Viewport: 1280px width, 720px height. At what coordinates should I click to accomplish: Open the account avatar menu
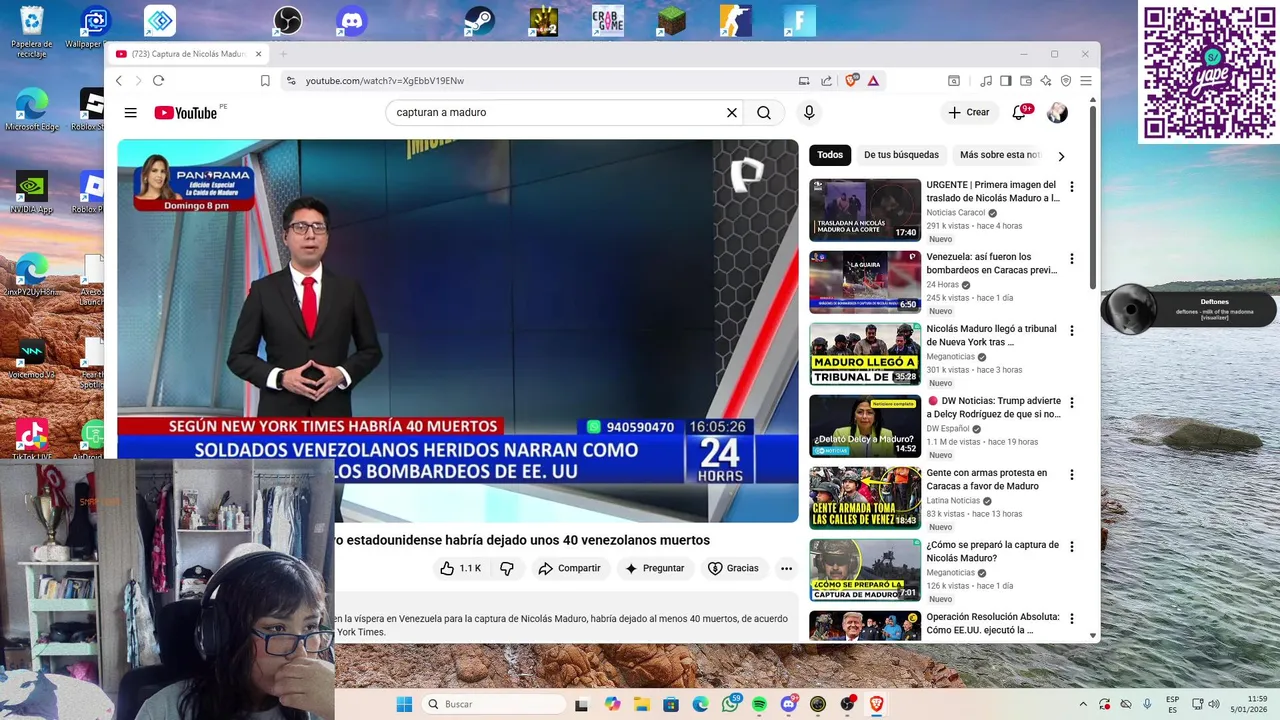point(1057,113)
